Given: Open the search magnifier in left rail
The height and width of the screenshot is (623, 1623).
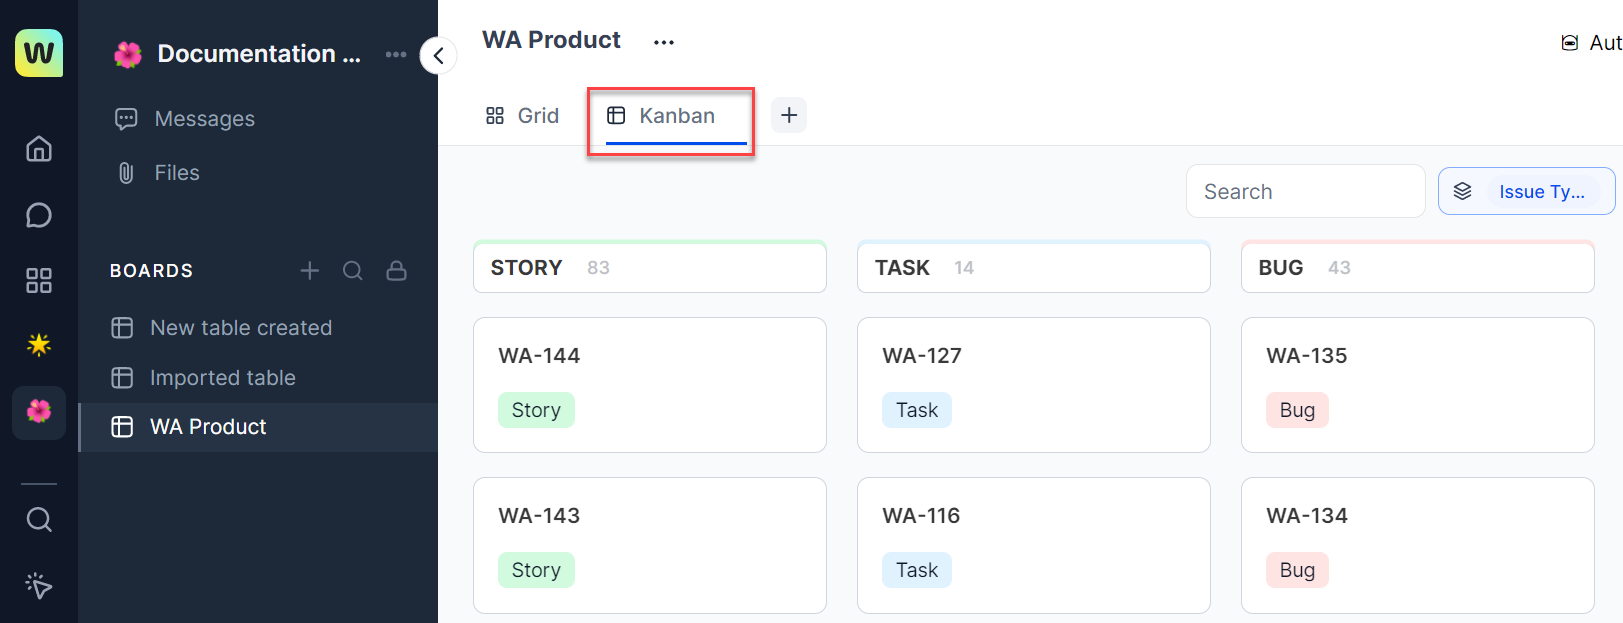Looking at the screenshot, I should coord(39,519).
